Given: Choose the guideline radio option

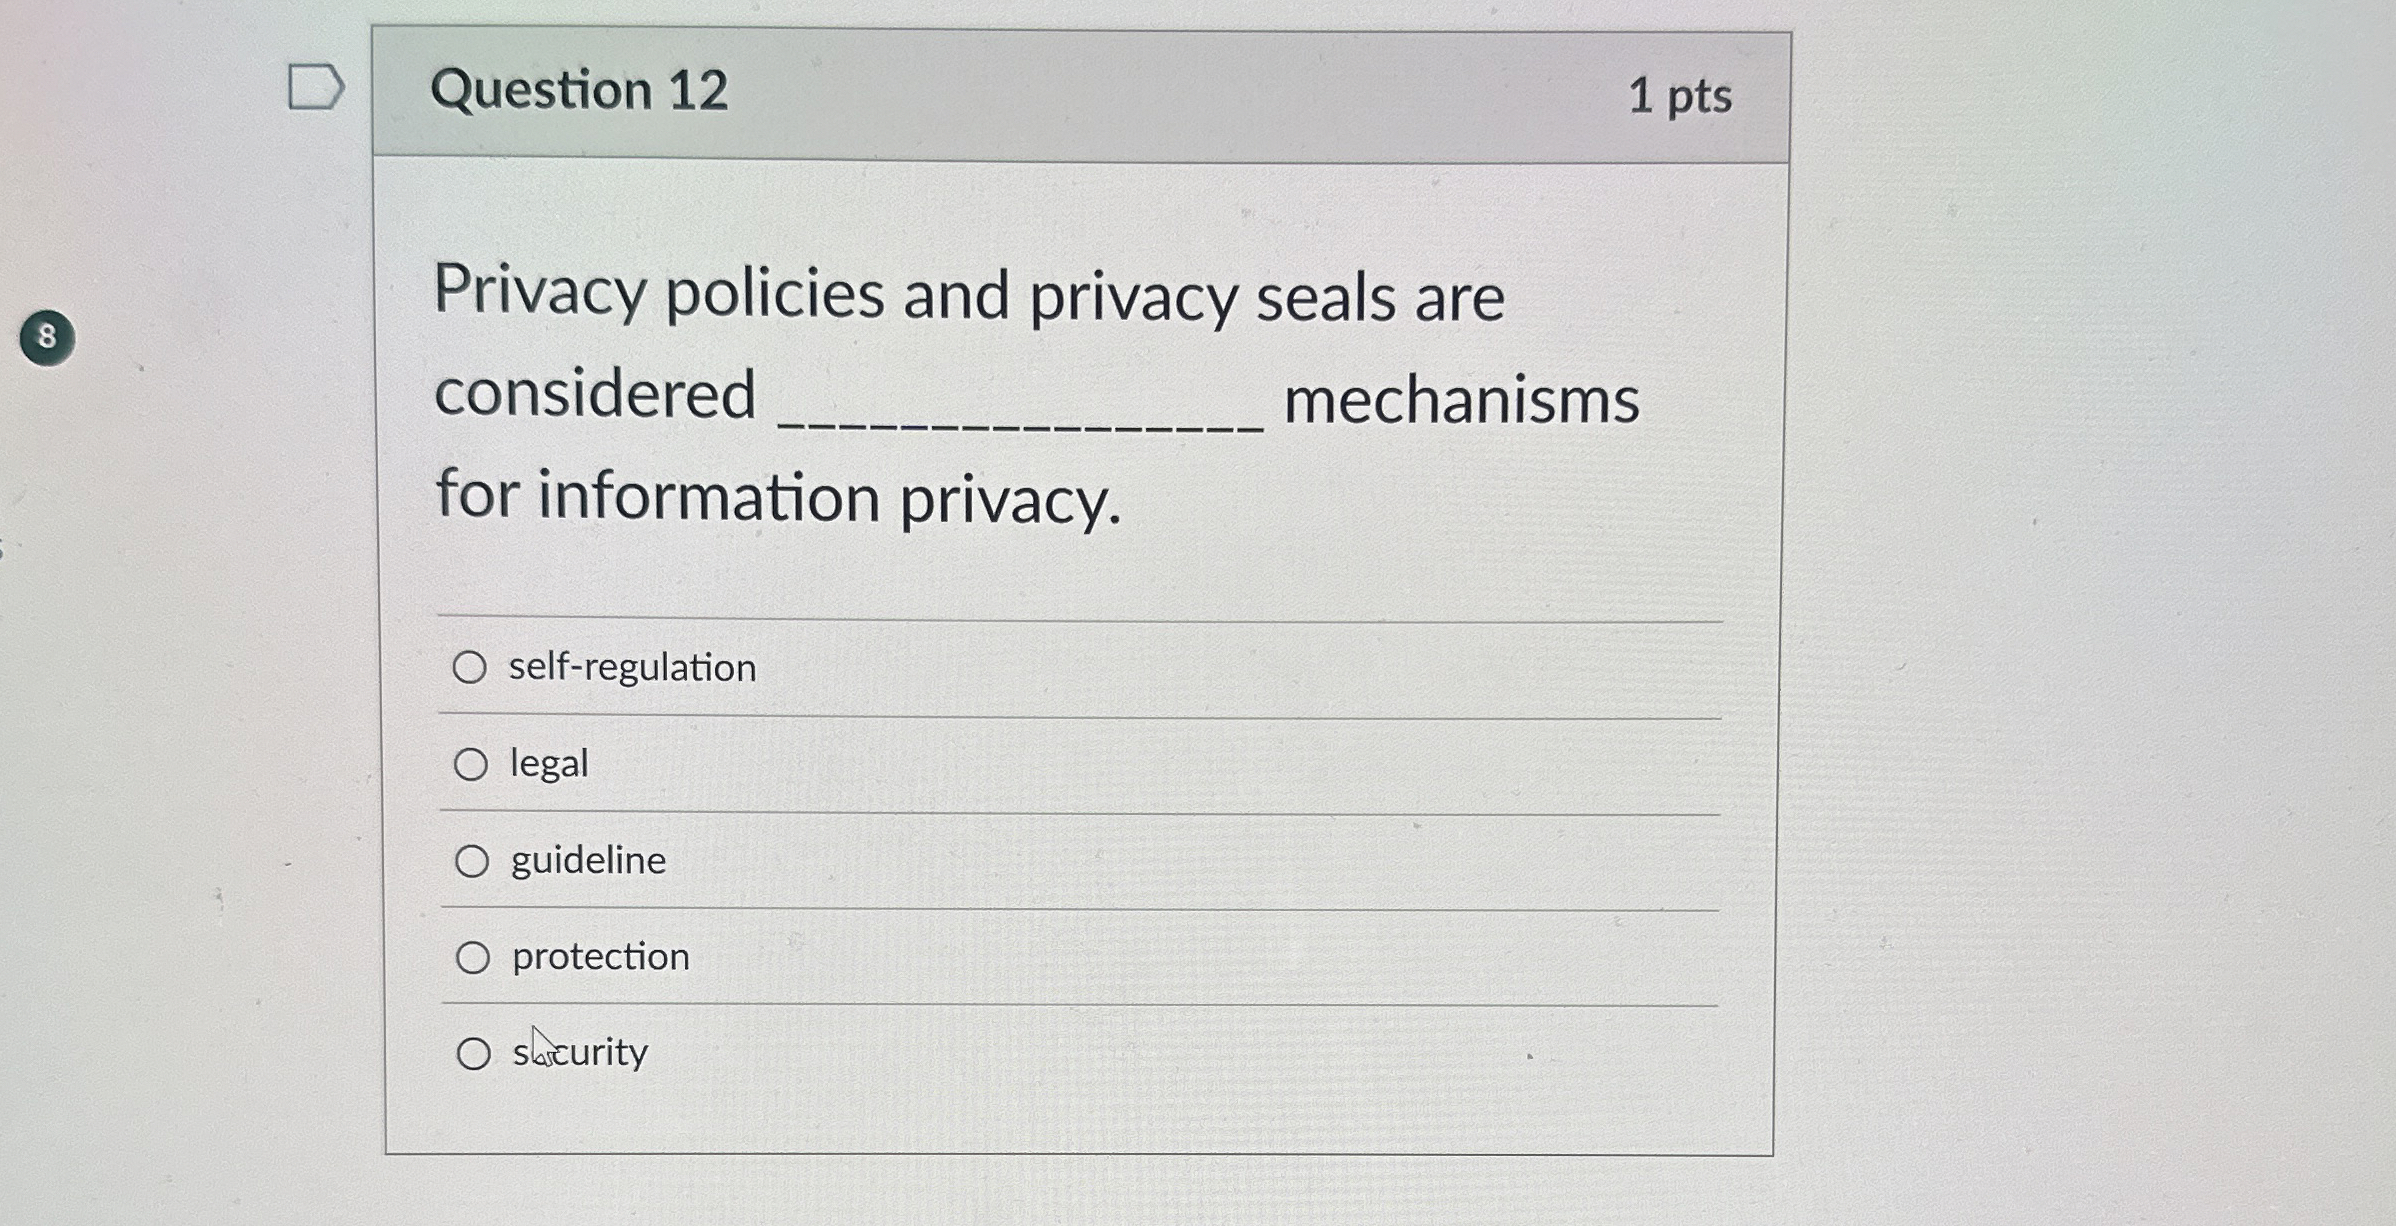Looking at the screenshot, I should [x=473, y=859].
